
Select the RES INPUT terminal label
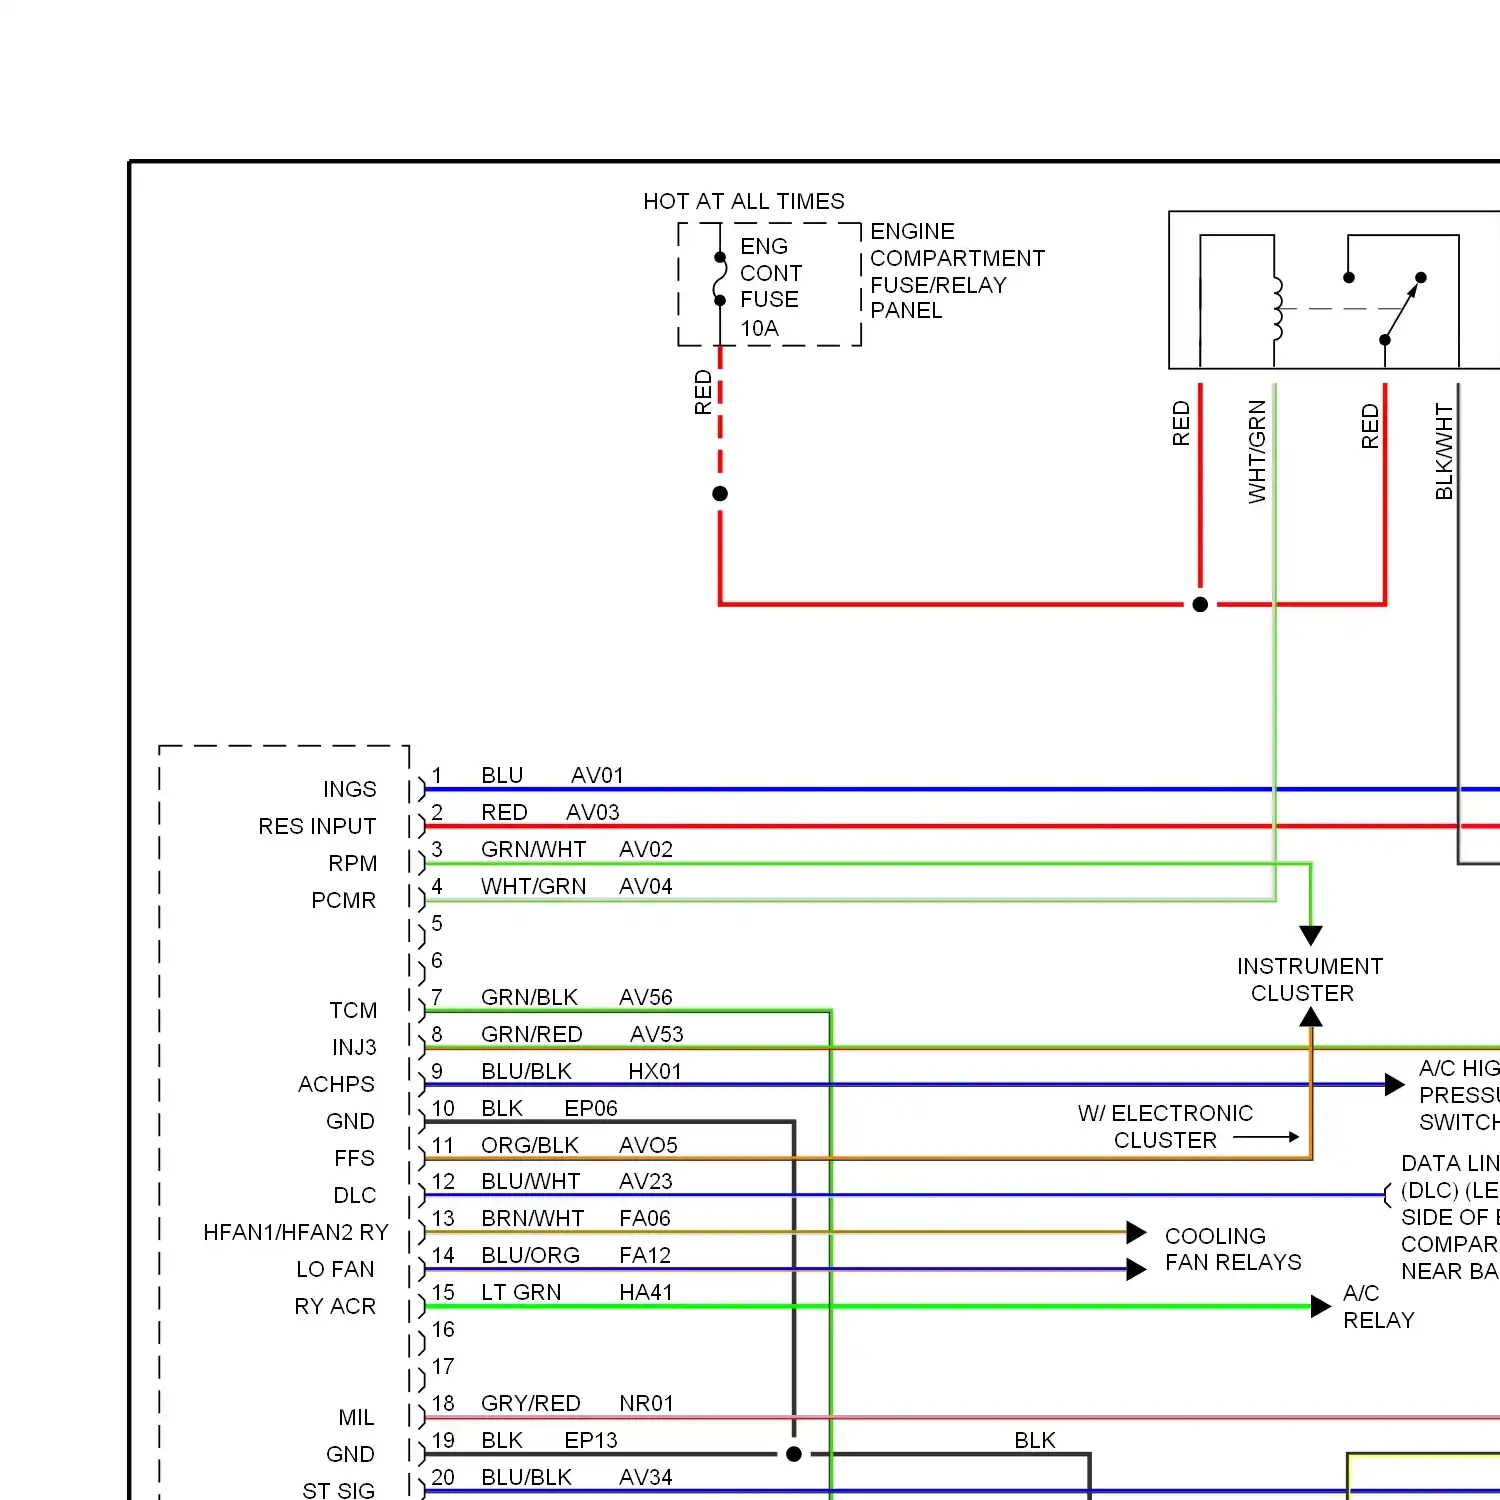317,826
